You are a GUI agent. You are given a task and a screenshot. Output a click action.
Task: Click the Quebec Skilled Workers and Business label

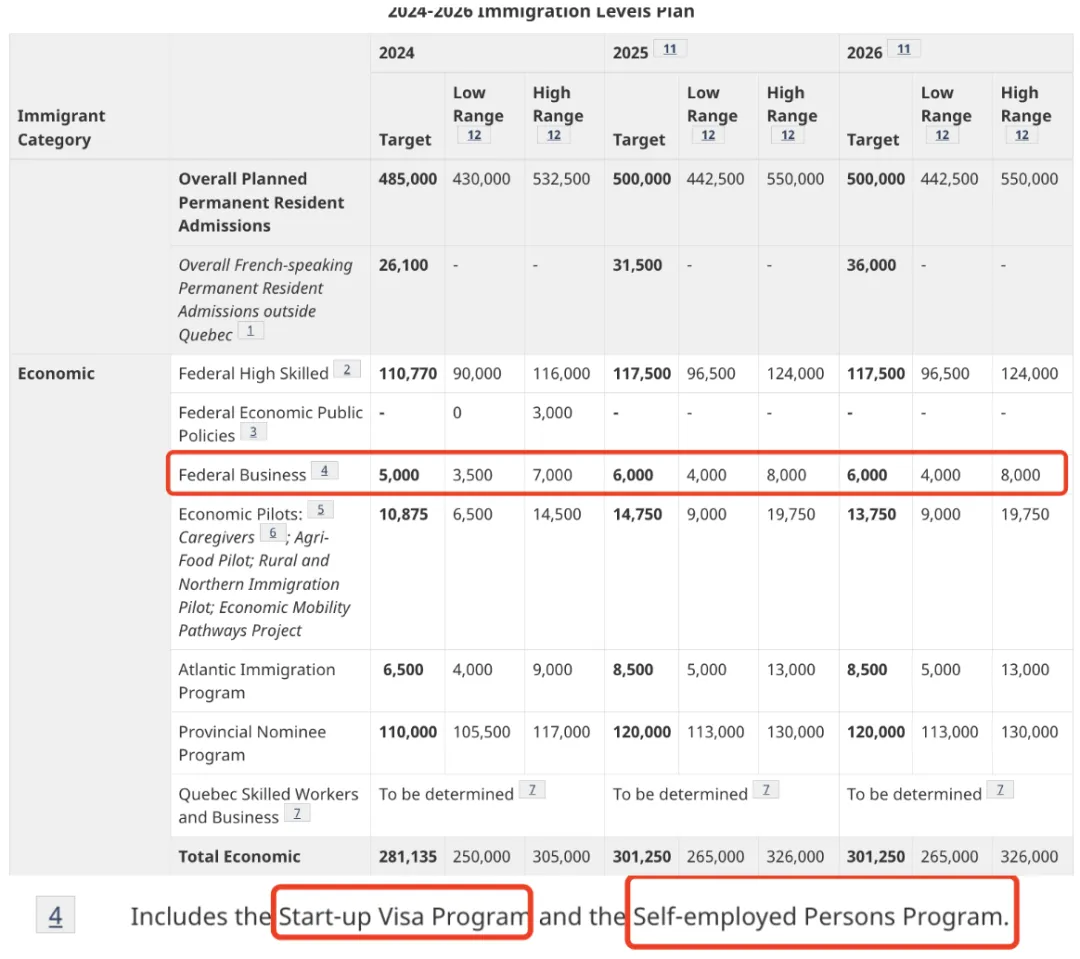pyautogui.click(x=269, y=805)
